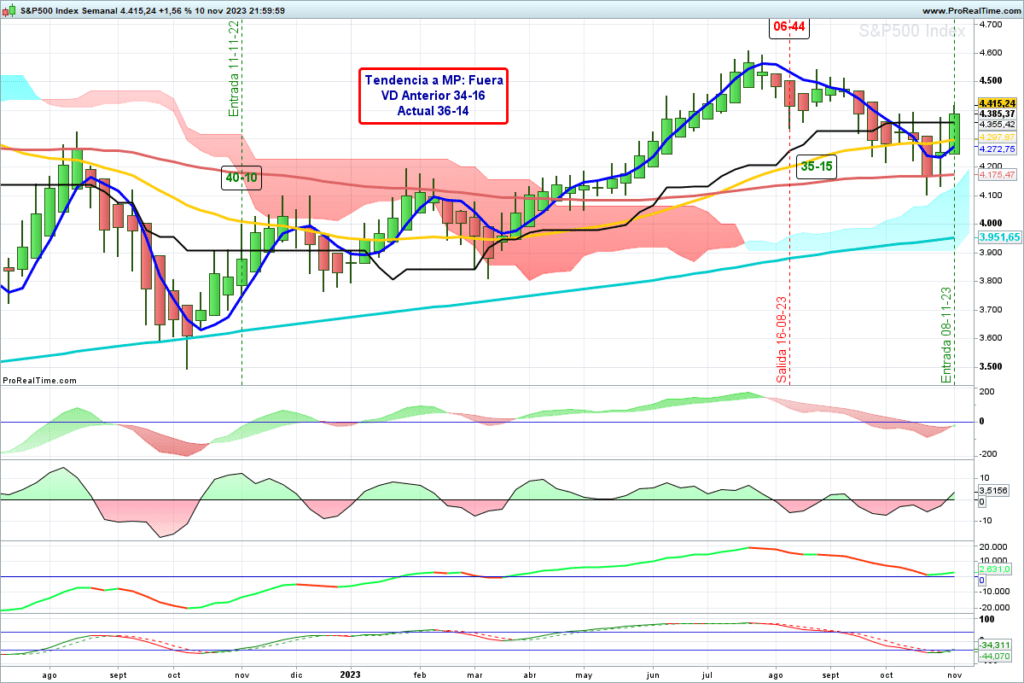This screenshot has width=1024, height=683.
Task: Click the candlestick chart icon beside the title
Action: (x=9, y=10)
